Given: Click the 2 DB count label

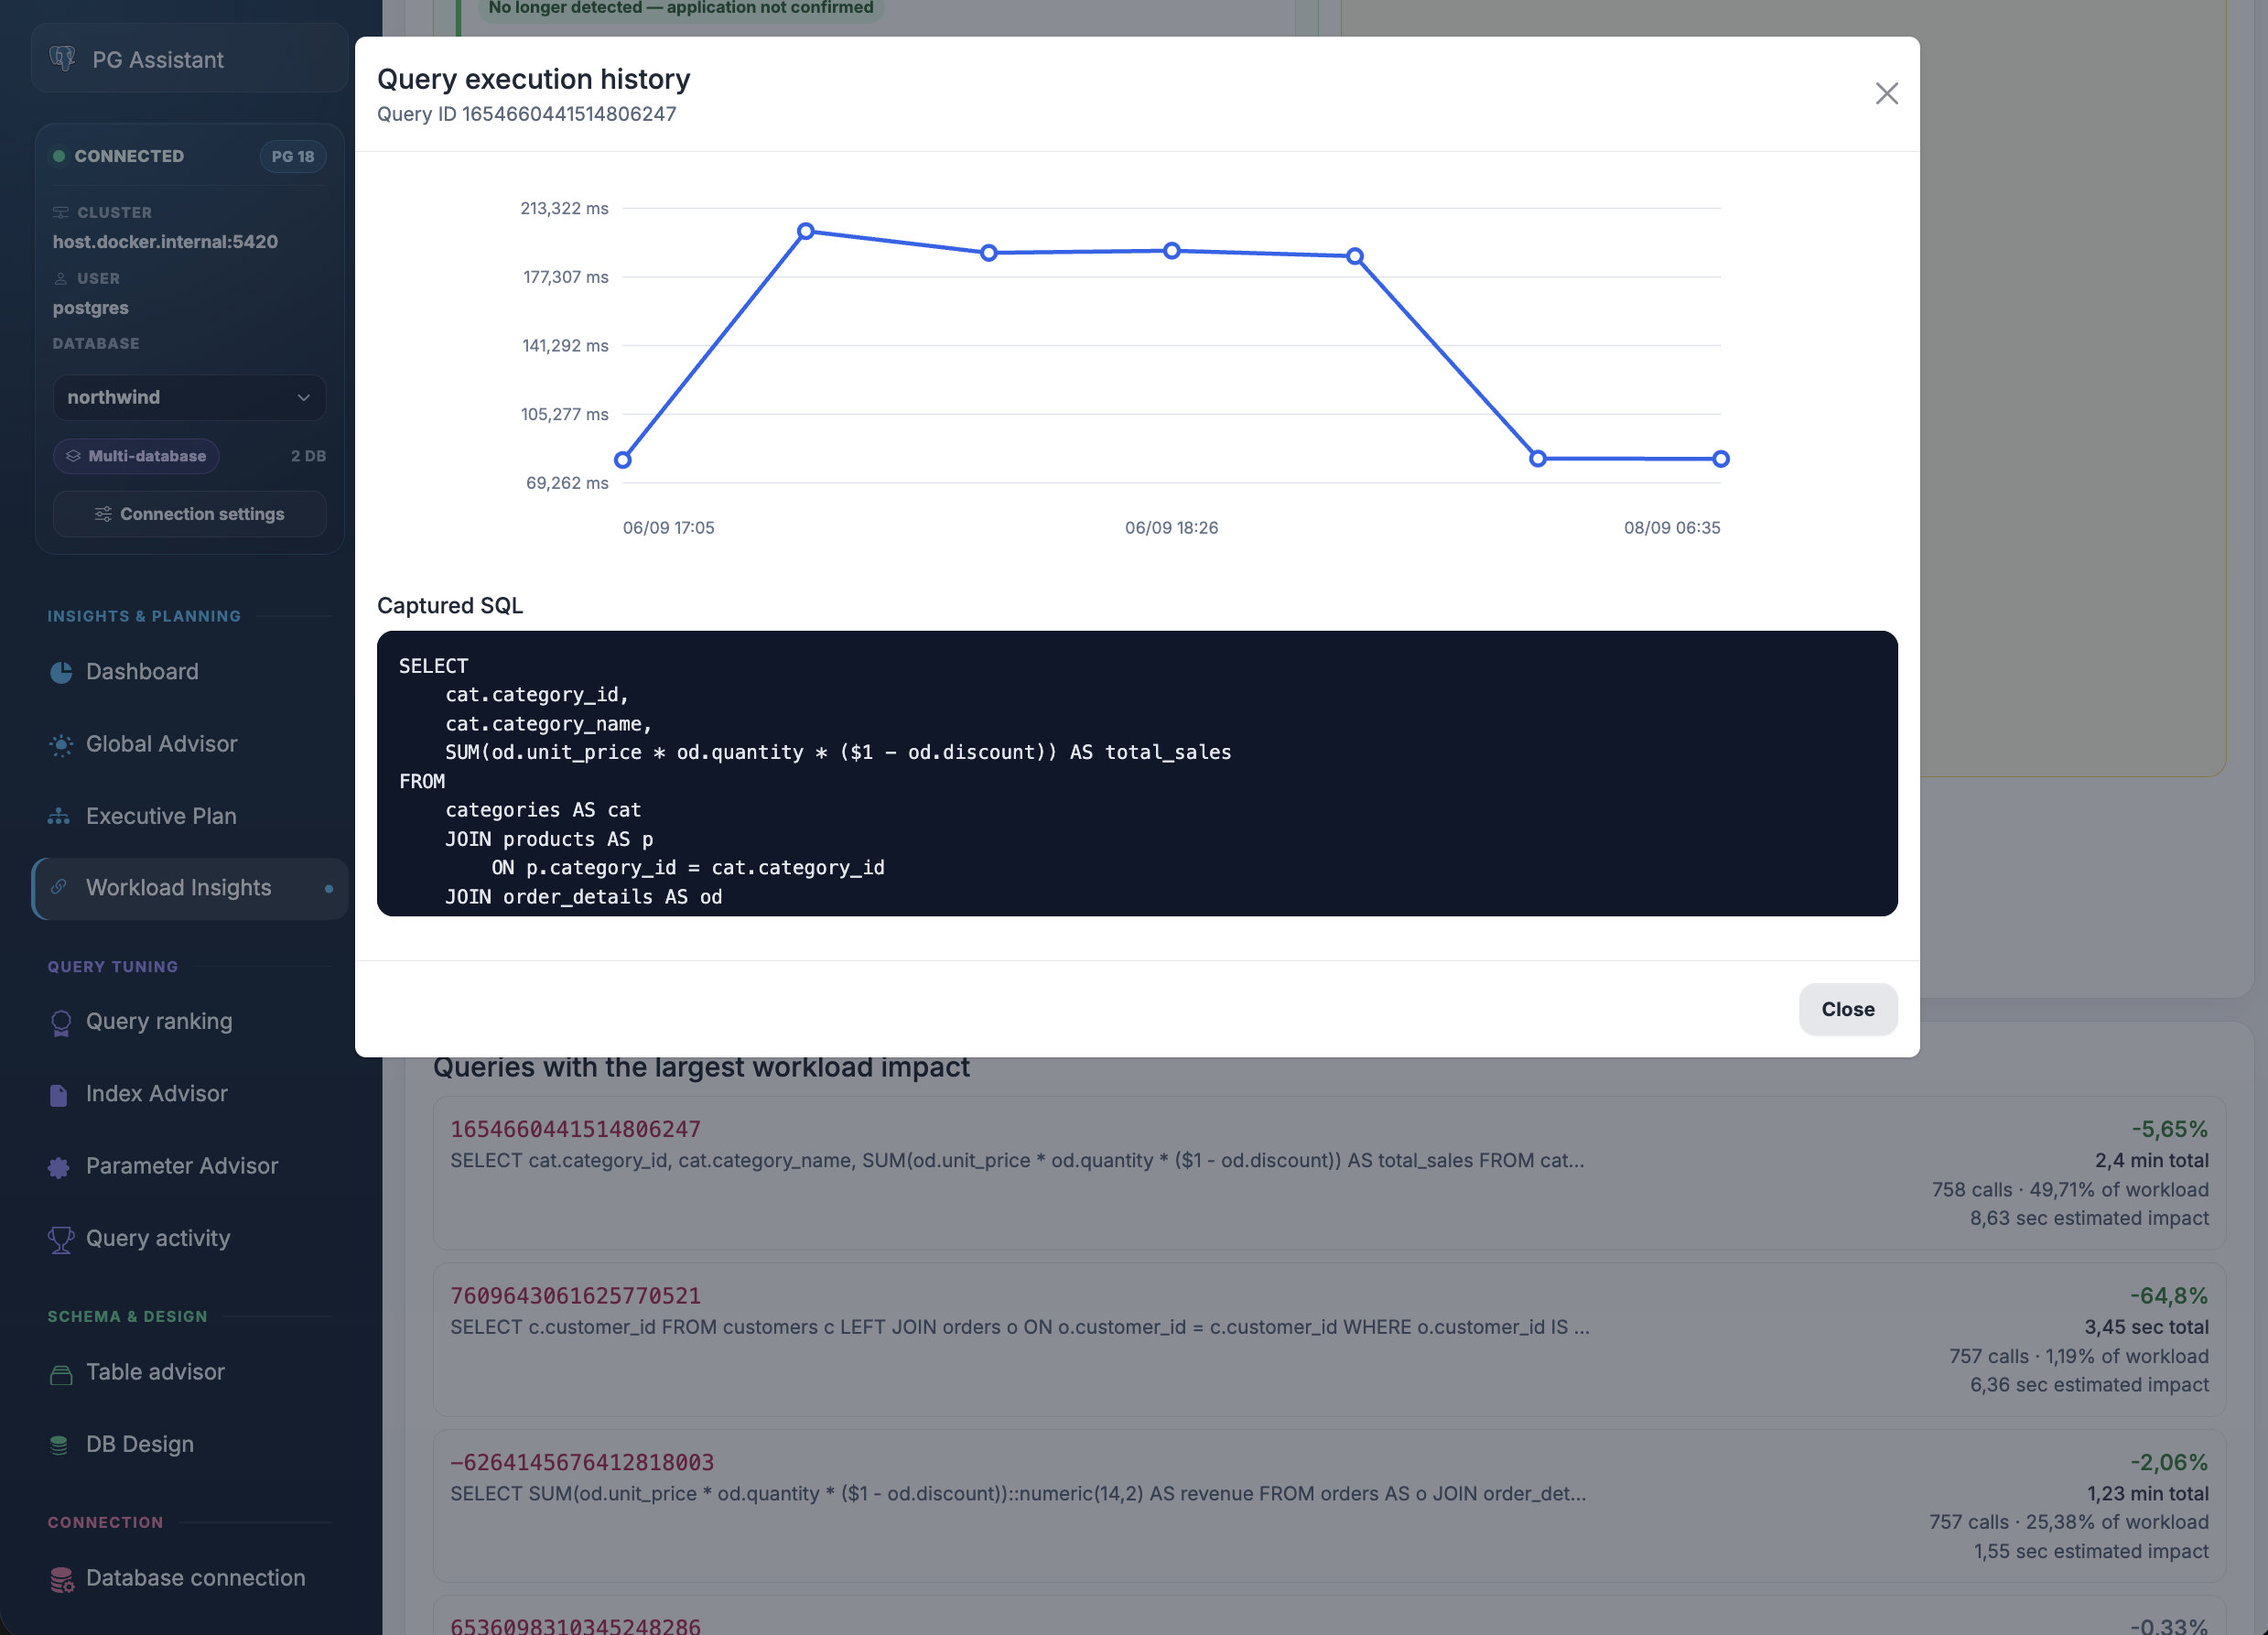Looking at the screenshot, I should (x=308, y=456).
